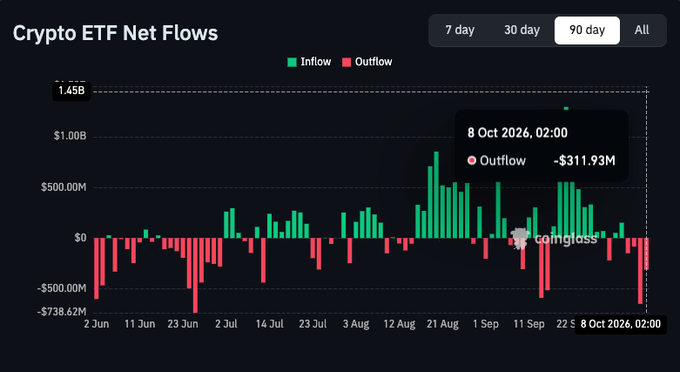
Task: Click the green Inflow legend swatch
Action: (x=292, y=62)
